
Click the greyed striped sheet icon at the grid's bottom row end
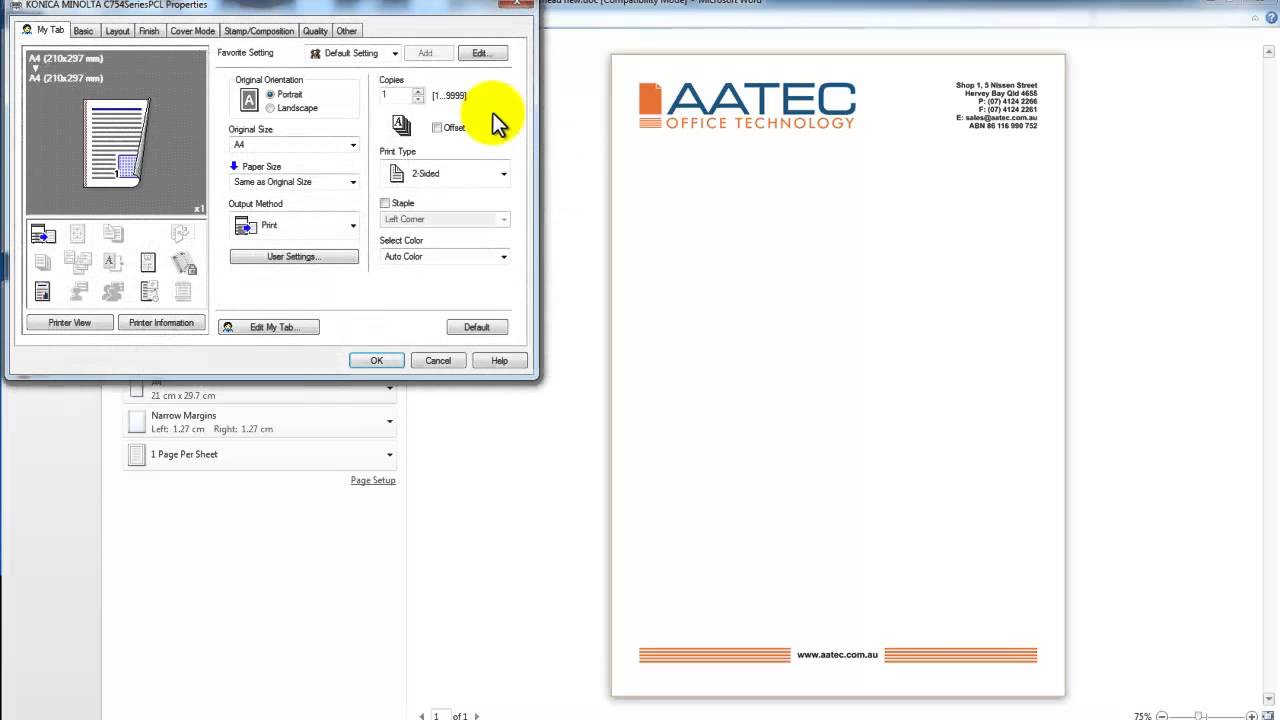click(183, 291)
